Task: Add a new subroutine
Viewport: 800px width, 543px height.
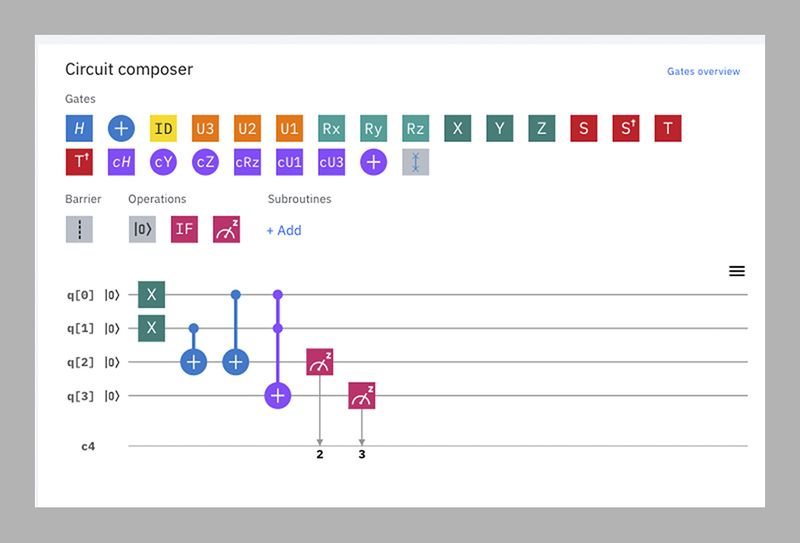Action: [284, 230]
